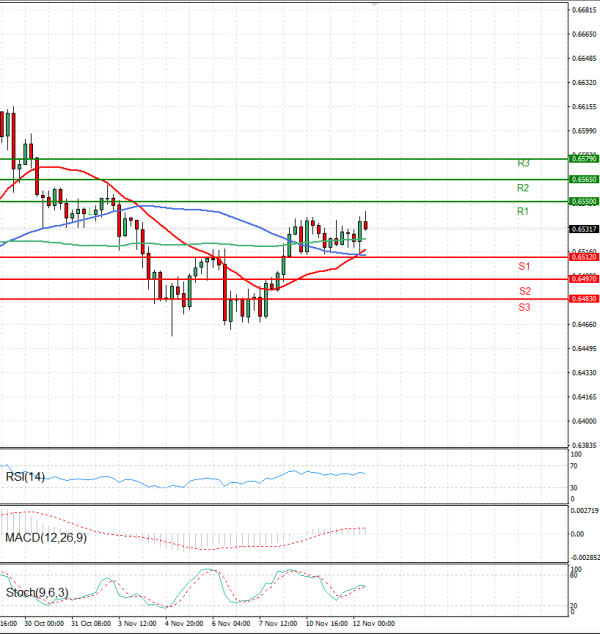Click the green 0.65500 price tag
Viewport: 600px width, 634px height.
click(x=583, y=201)
